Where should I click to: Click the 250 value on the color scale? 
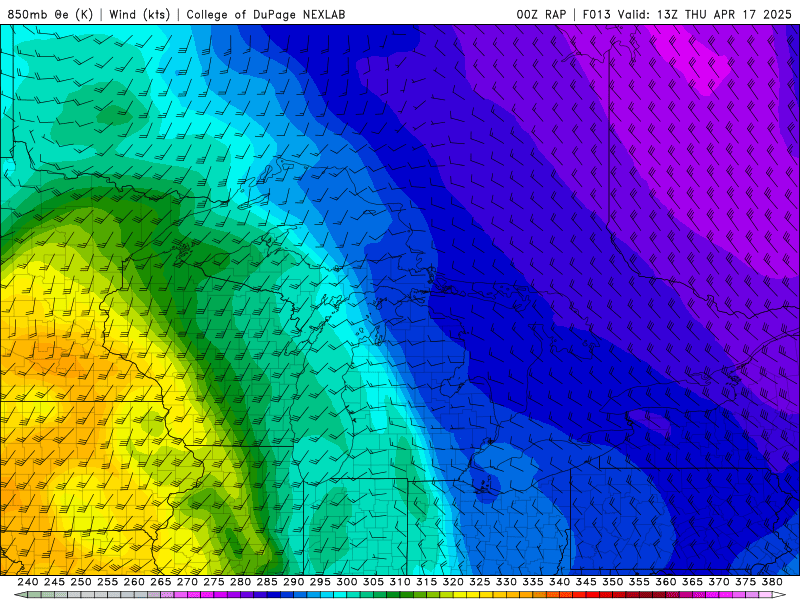pos(81,582)
